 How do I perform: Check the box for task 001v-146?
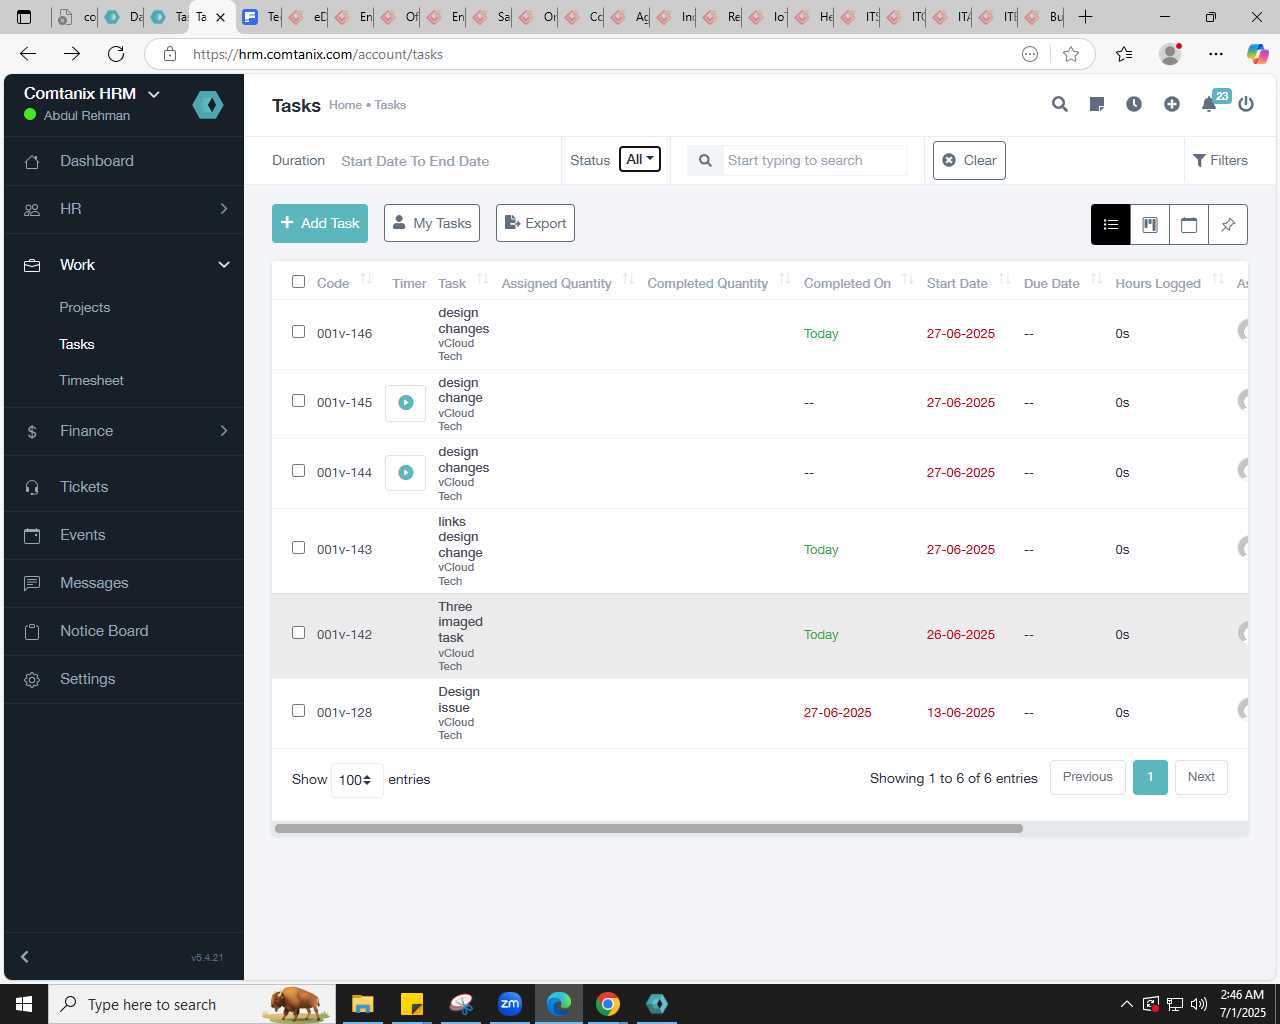(298, 332)
